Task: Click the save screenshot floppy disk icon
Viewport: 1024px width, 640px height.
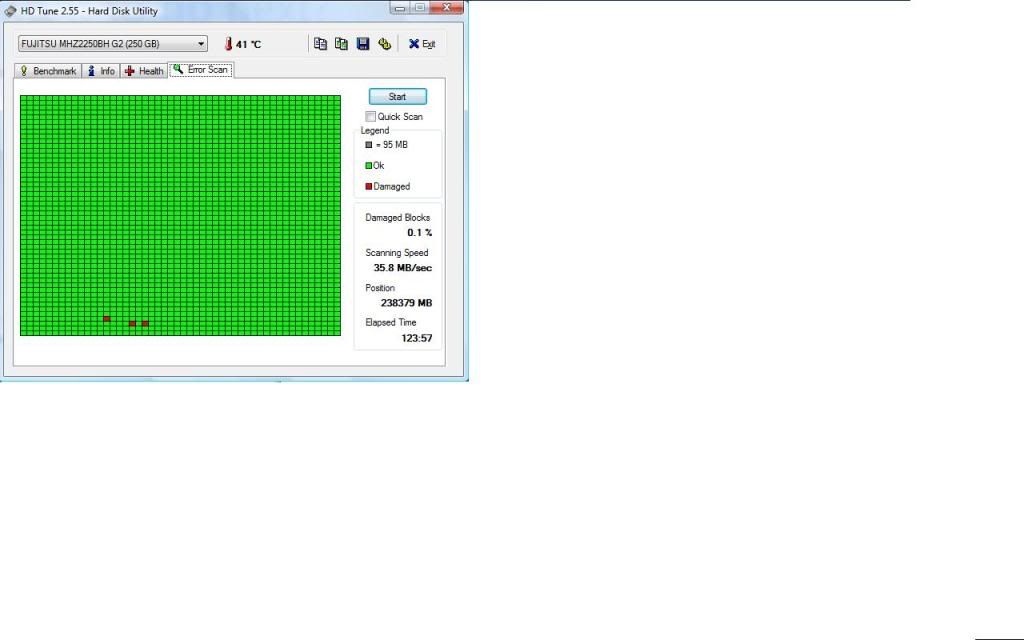Action: [363, 44]
